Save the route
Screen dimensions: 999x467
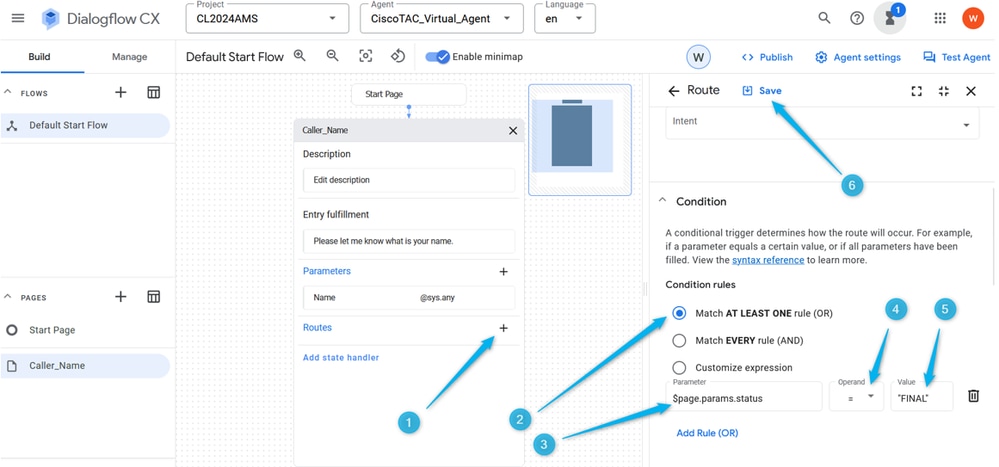pyautogui.click(x=762, y=90)
